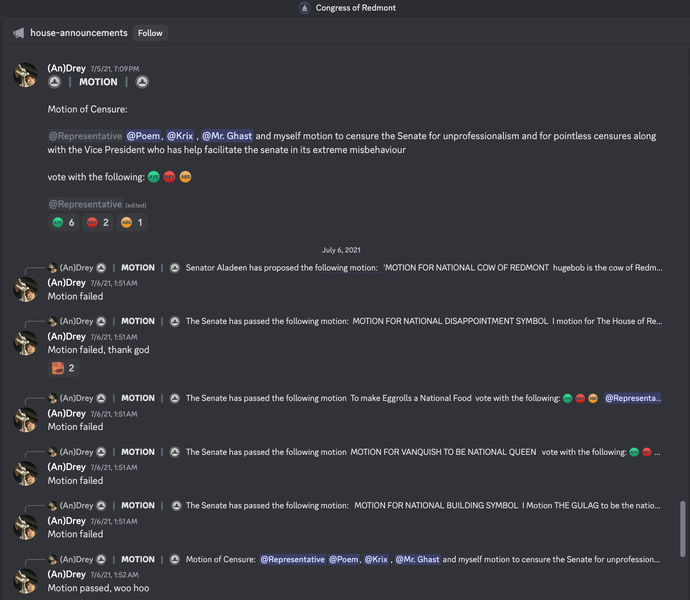Click the chat vertical scrollbar thumb
Image resolution: width=690 pixels, height=600 pixels.
(x=683, y=529)
